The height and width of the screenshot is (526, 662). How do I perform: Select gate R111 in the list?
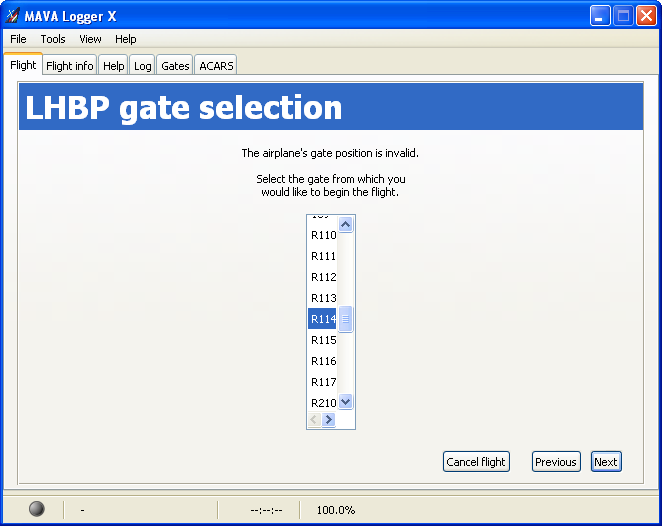coord(323,256)
